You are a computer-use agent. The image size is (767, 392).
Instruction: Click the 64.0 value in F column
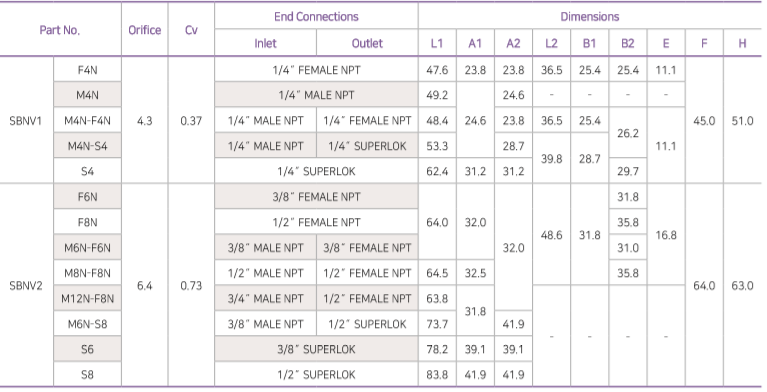704,285
